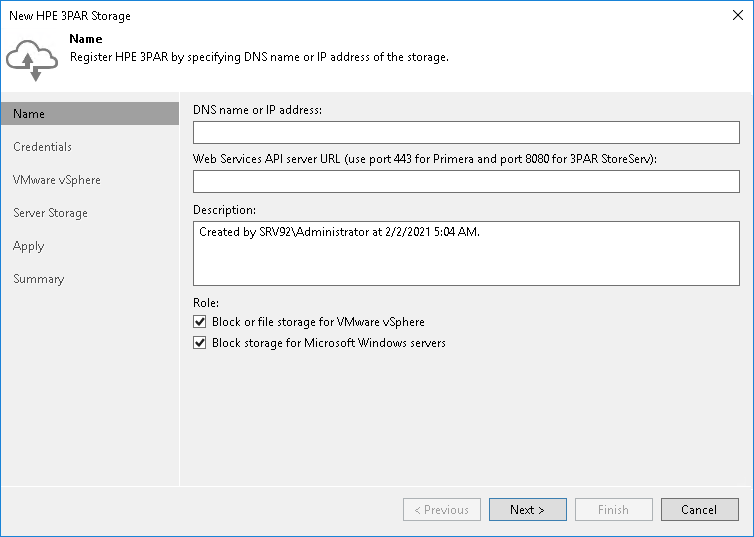Click the Previous button
This screenshot has width=754, height=537.
[x=441, y=510]
